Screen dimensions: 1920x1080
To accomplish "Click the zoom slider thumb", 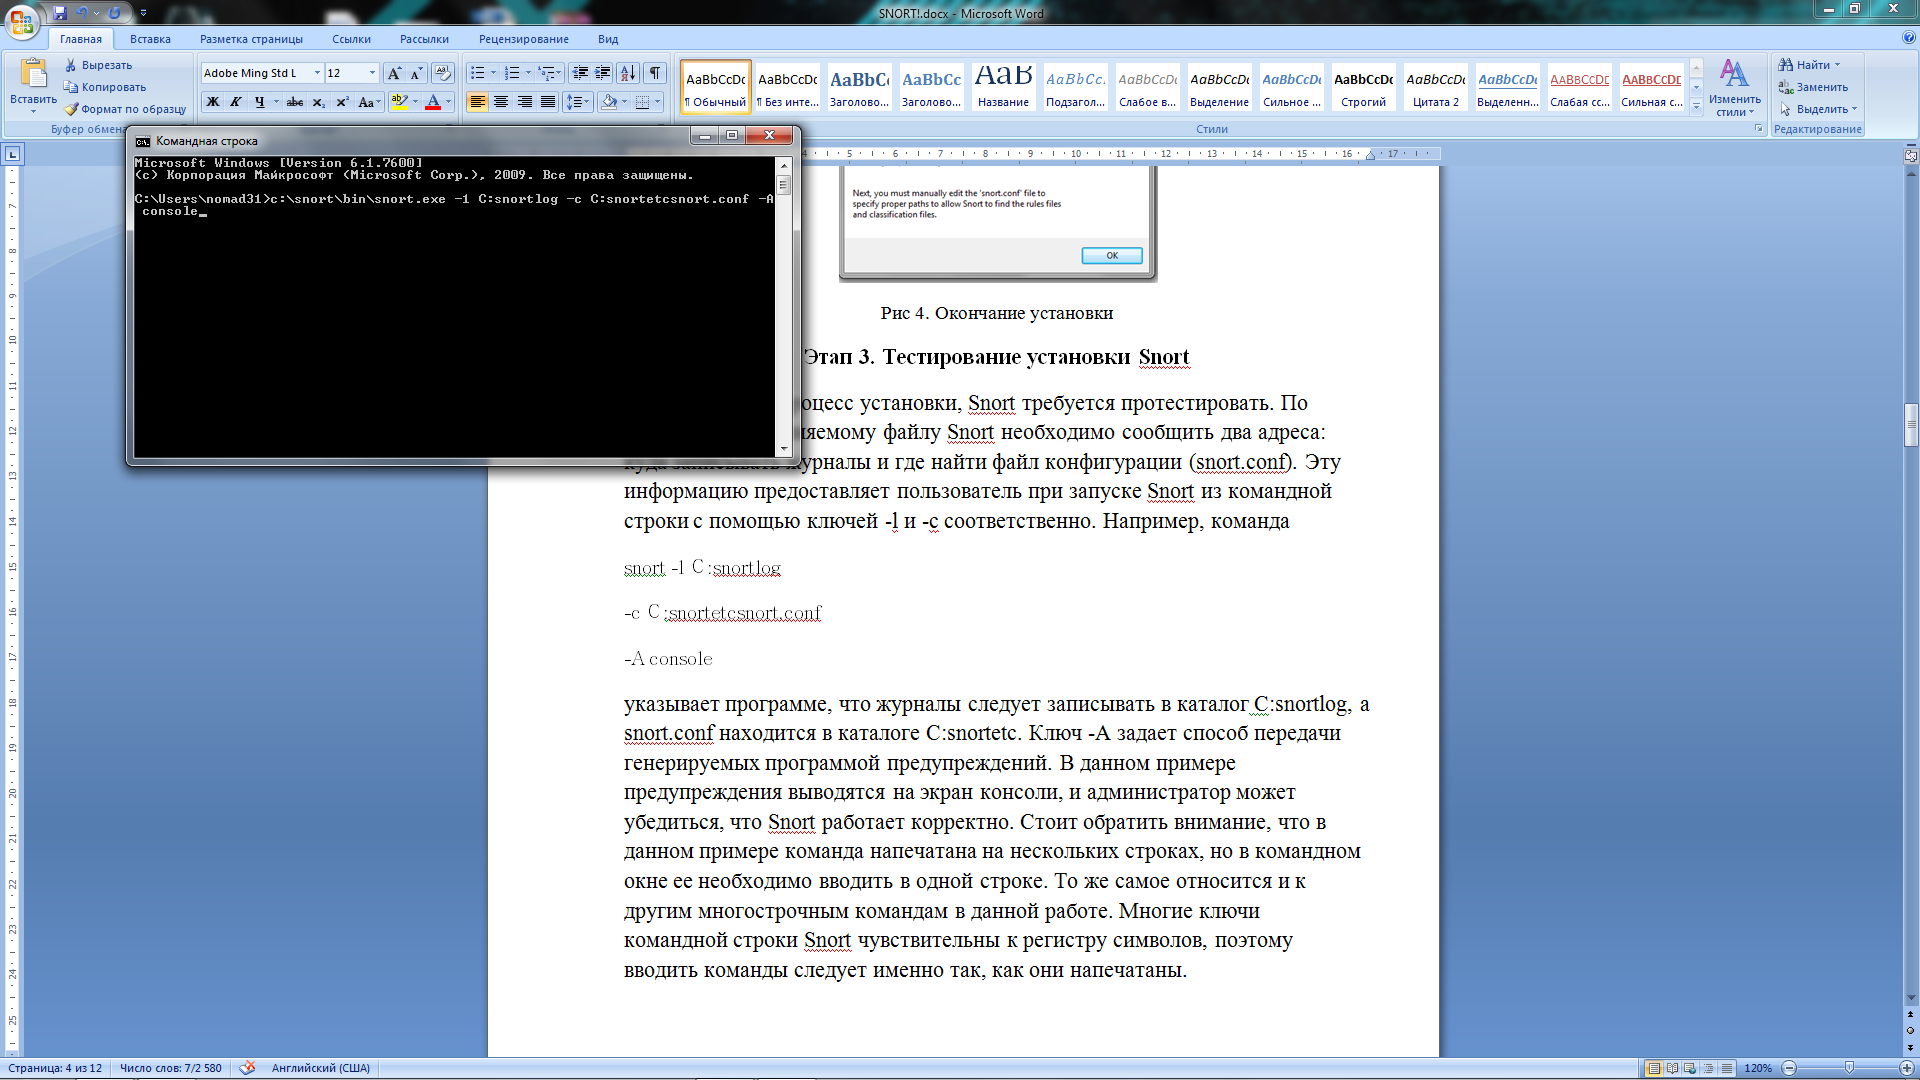I will 1849,1068.
